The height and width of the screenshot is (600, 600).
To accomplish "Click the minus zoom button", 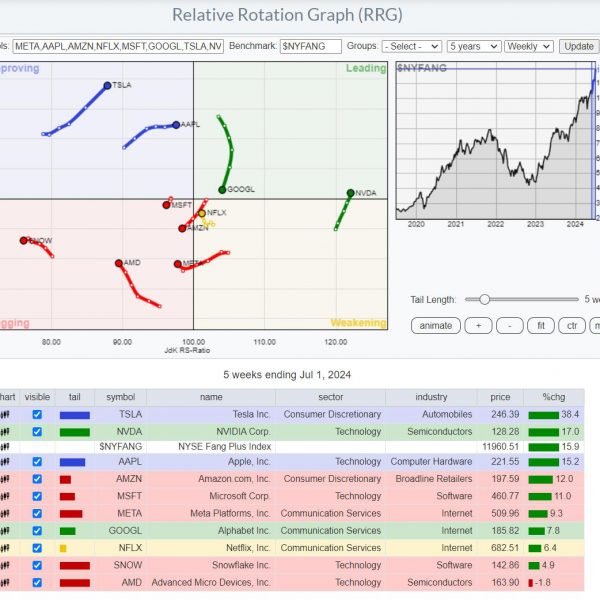I will pos(510,326).
